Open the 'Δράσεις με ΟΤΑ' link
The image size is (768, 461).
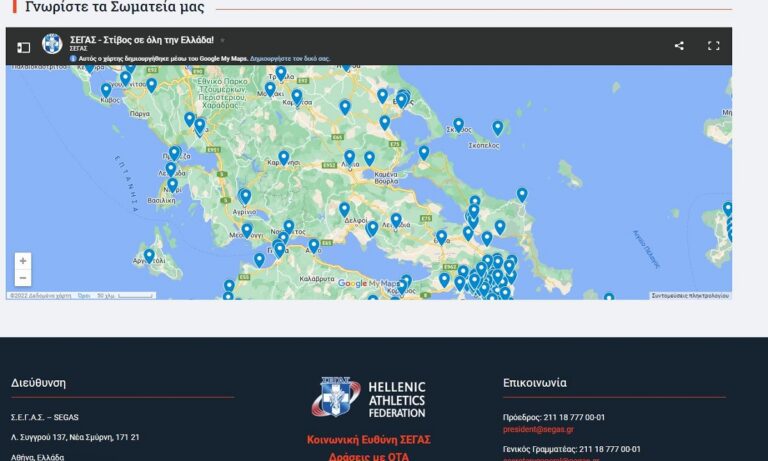[x=368, y=456]
